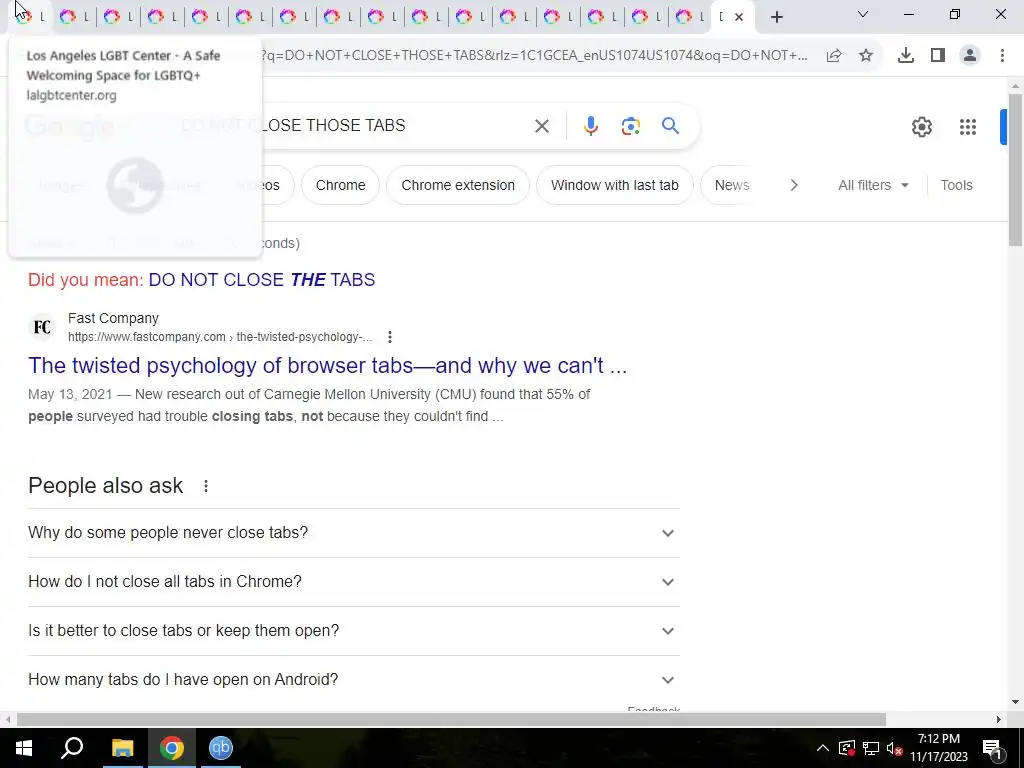Open the All filters dropdown
This screenshot has height=768, width=1024.
(x=873, y=185)
